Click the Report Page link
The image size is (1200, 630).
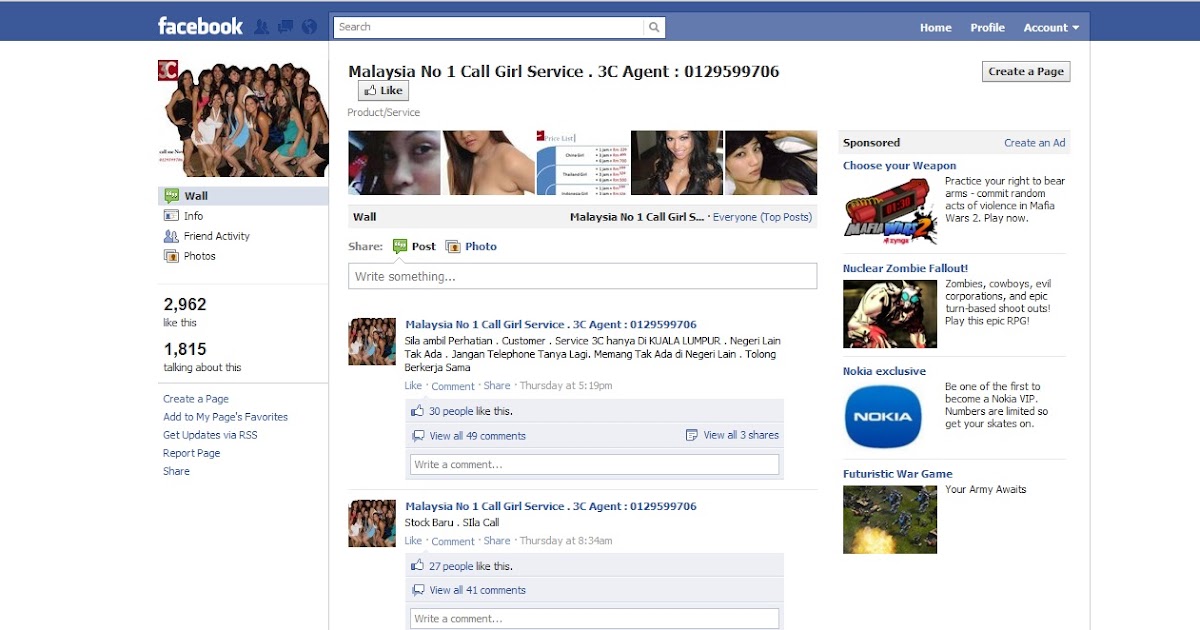pos(192,453)
